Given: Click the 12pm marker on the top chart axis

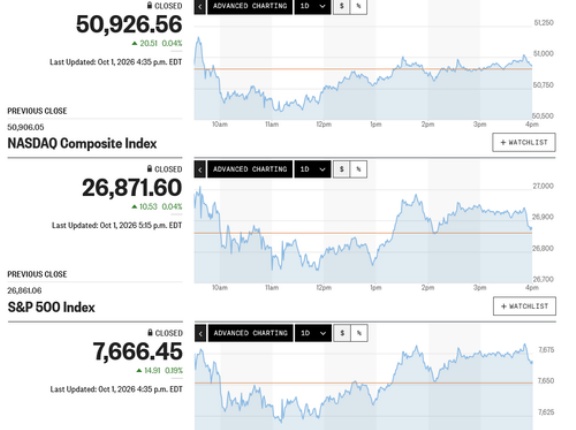Looking at the screenshot, I should [324, 124].
